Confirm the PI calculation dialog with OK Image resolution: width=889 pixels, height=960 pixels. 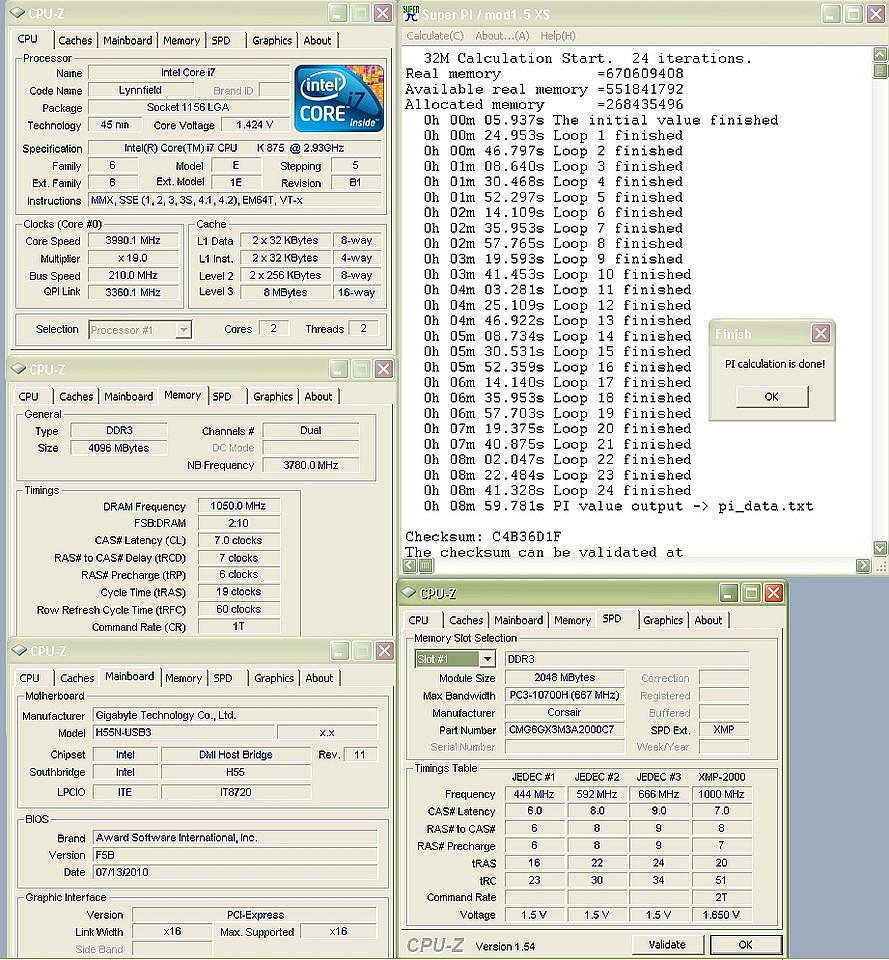pos(771,397)
